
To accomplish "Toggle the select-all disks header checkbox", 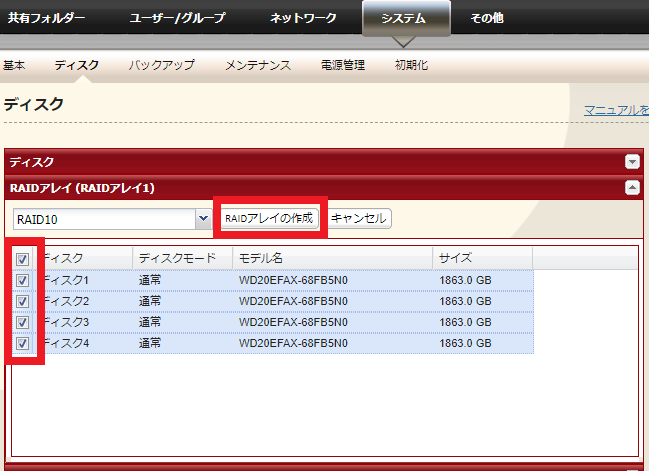I will click(x=23, y=259).
